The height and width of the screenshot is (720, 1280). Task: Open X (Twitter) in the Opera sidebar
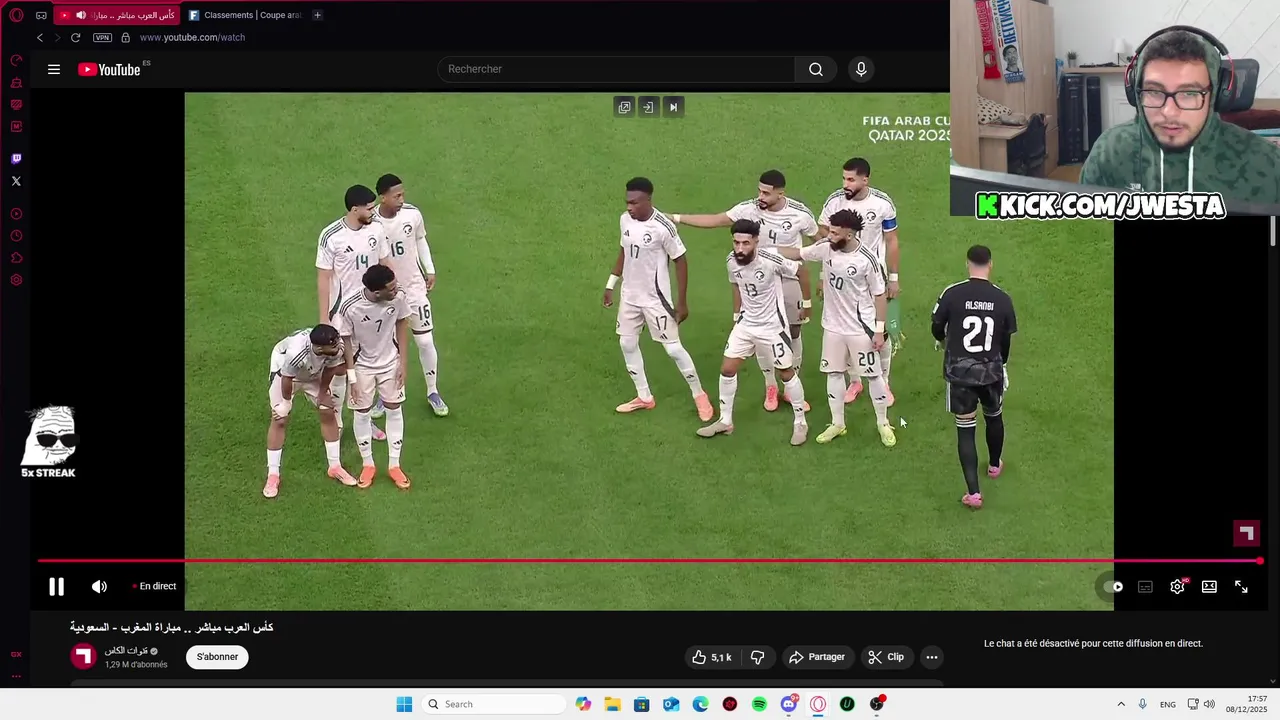click(16, 181)
